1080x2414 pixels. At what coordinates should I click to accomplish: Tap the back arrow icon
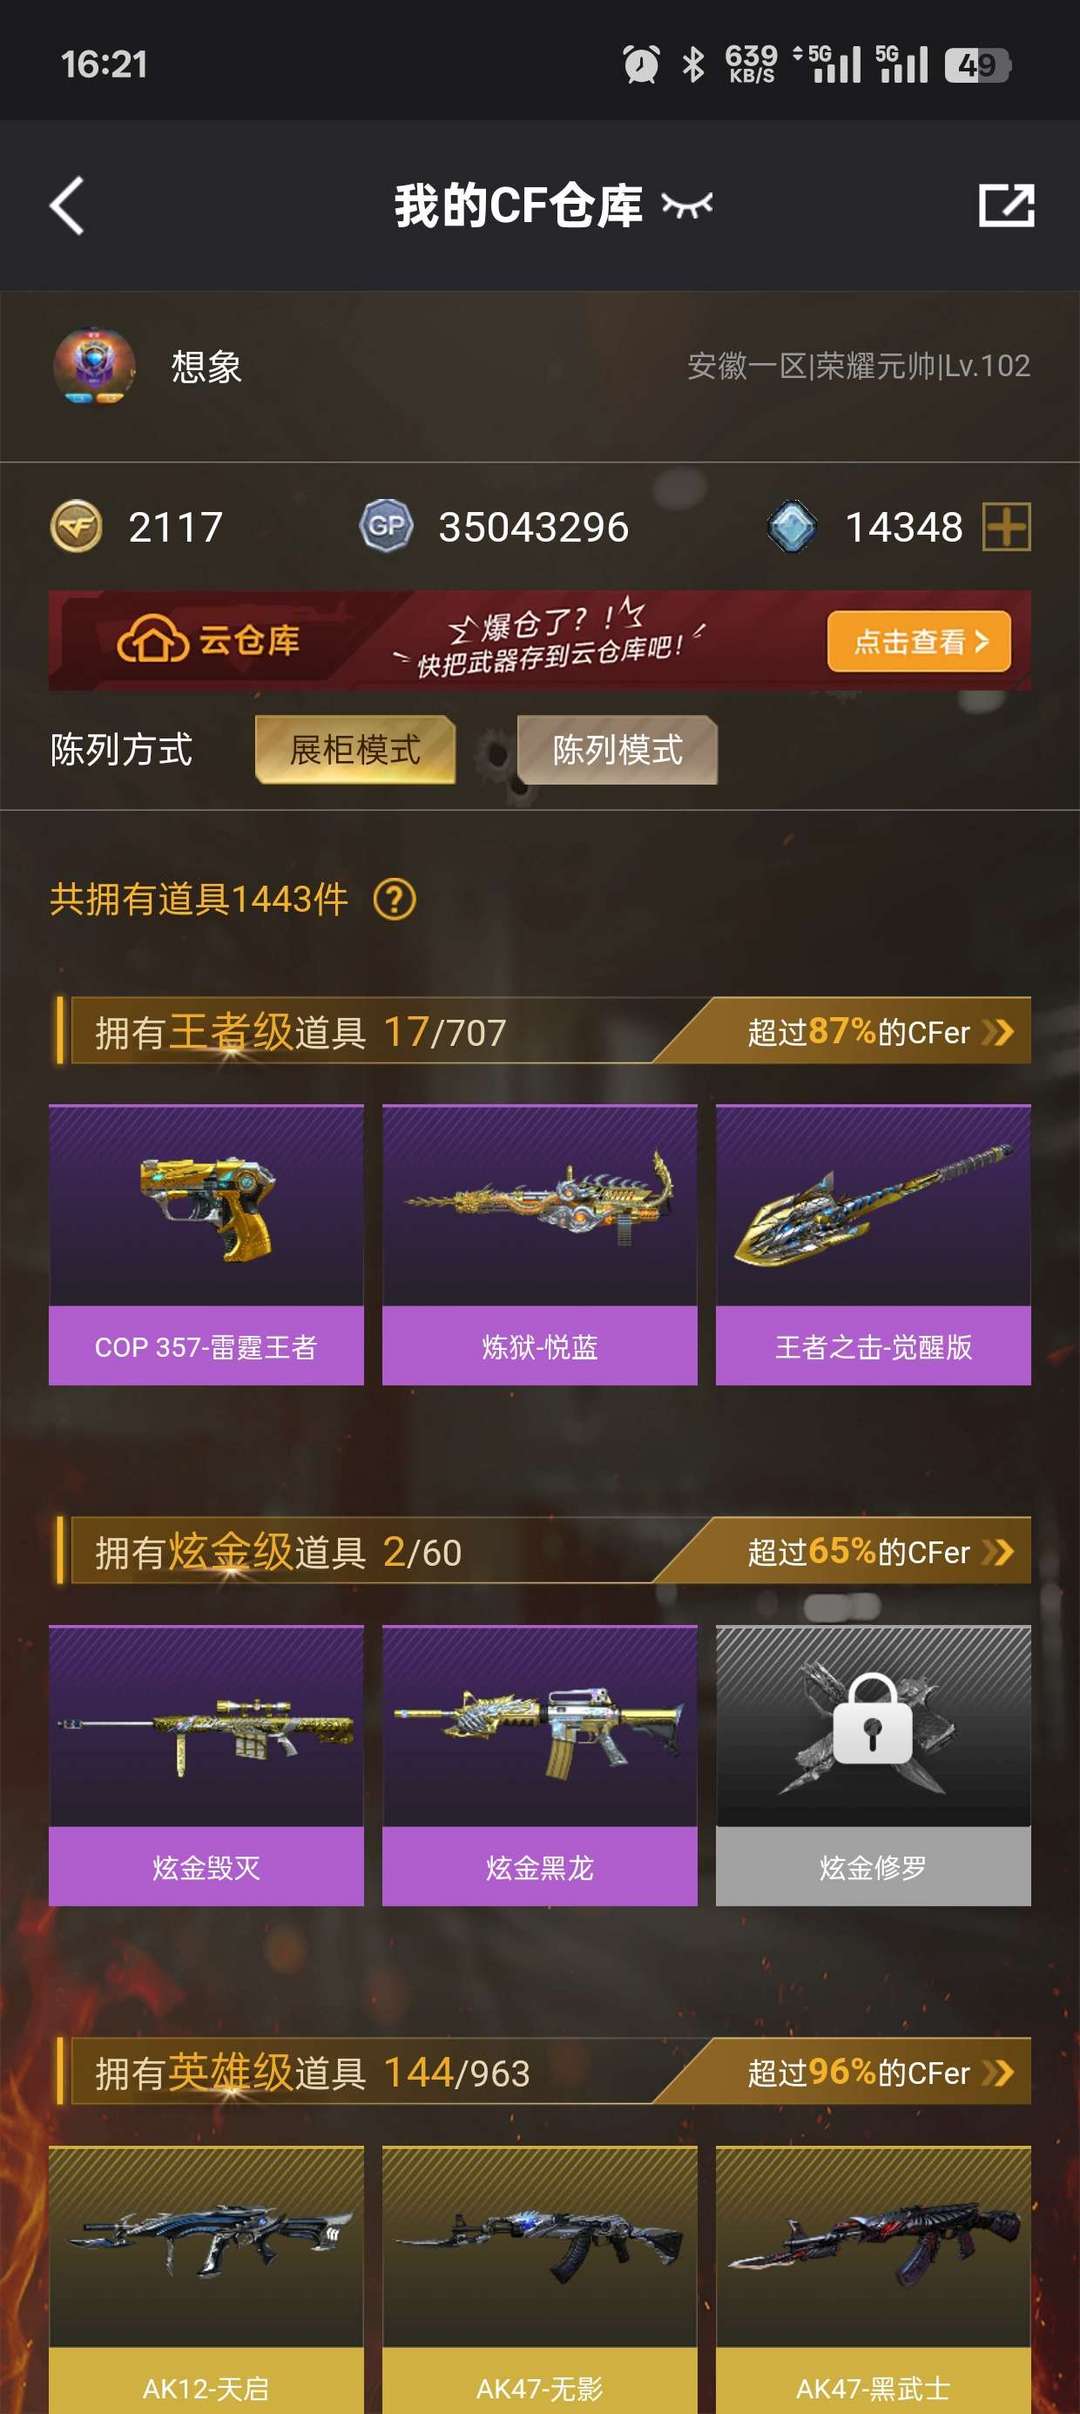tap(67, 206)
